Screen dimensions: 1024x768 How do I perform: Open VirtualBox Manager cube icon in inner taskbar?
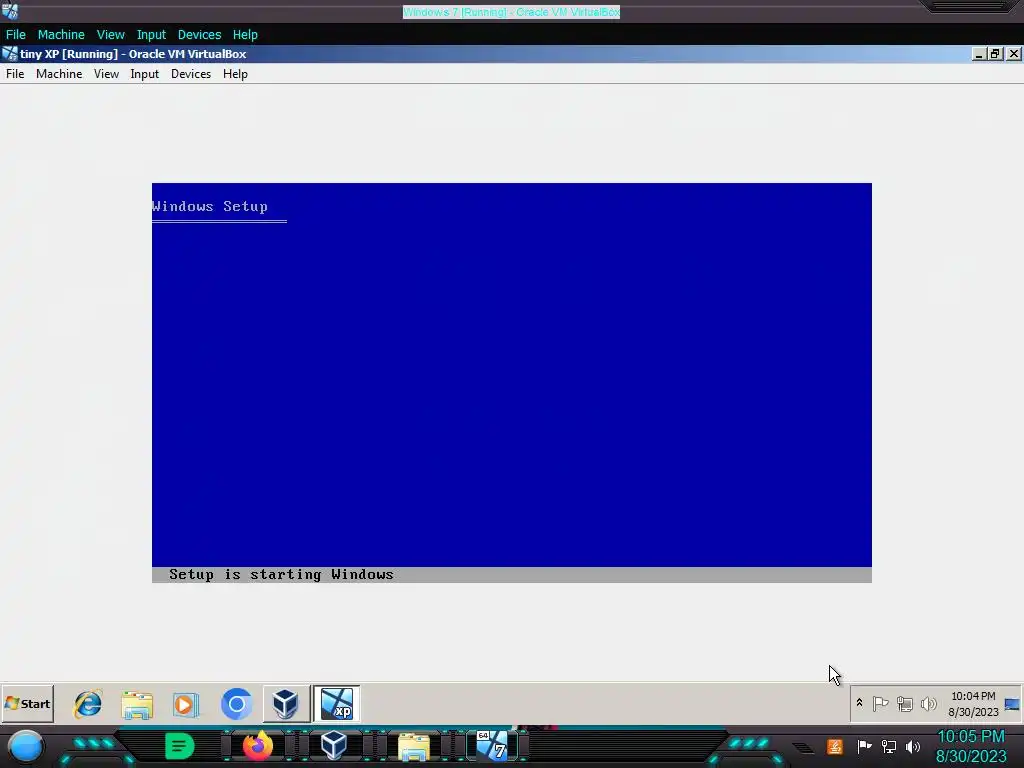point(285,704)
